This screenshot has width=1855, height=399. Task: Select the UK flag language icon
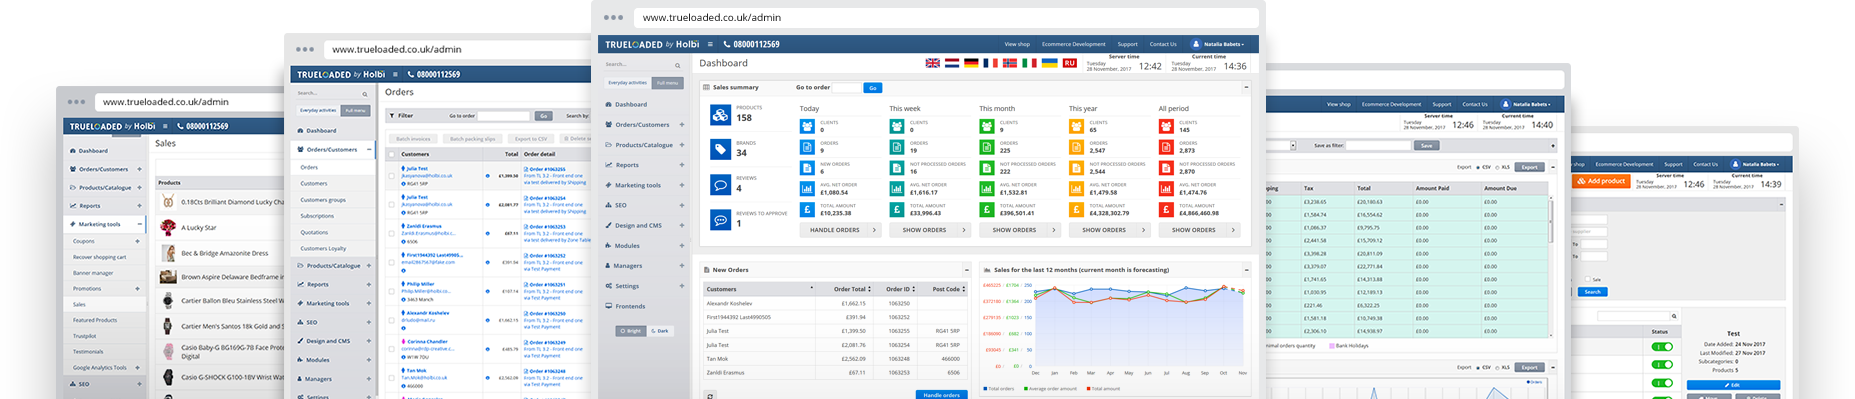pos(932,63)
